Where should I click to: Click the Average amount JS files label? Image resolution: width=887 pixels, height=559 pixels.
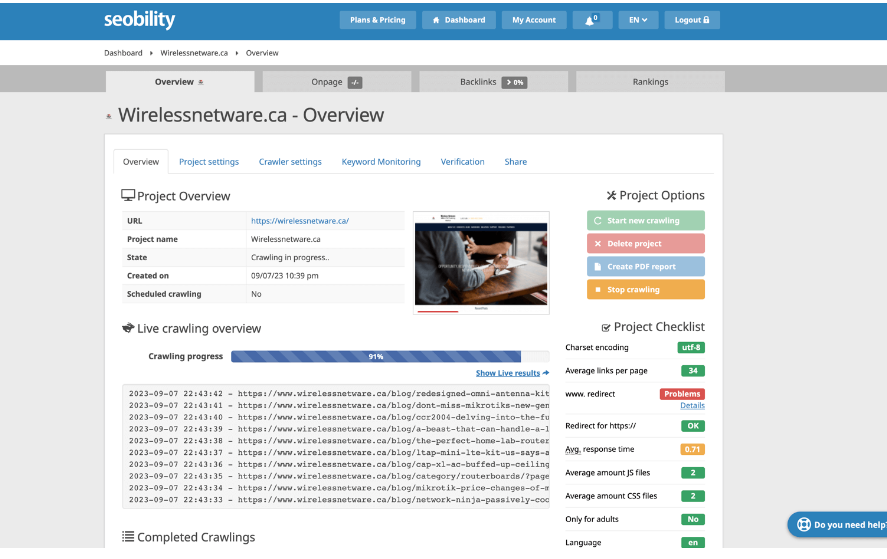[608, 472]
